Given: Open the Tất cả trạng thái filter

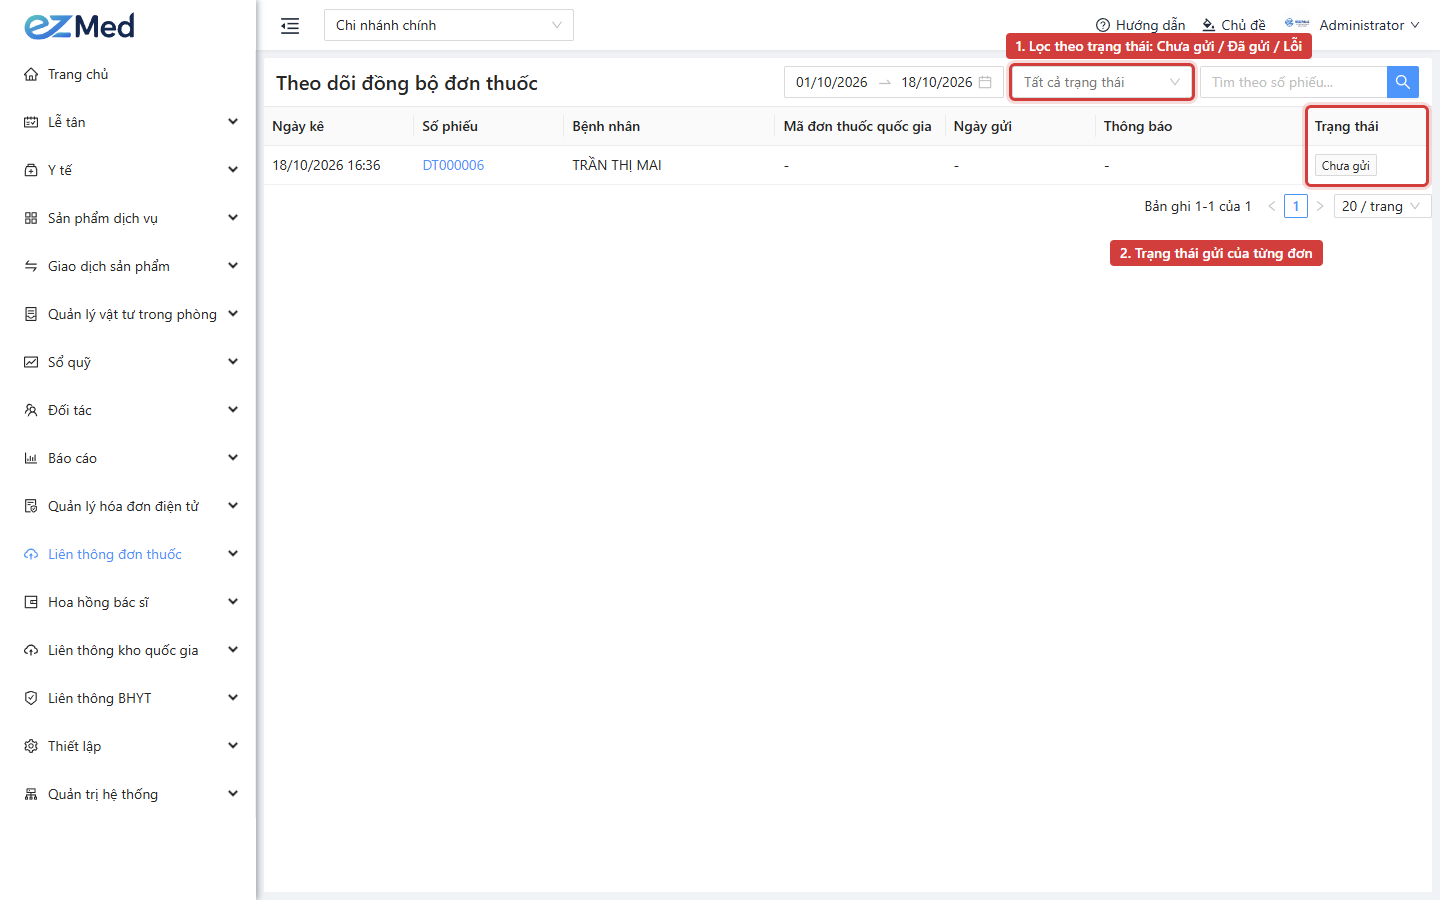Looking at the screenshot, I should pyautogui.click(x=1102, y=82).
